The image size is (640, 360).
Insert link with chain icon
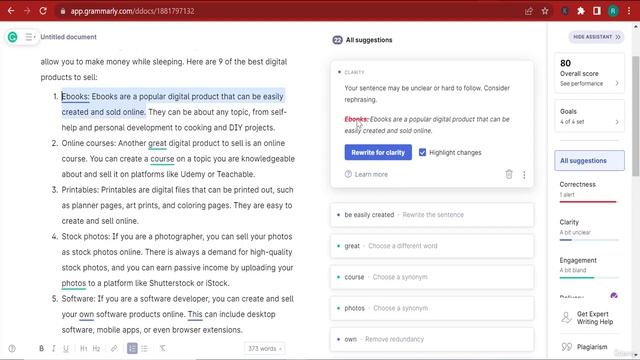114,349
